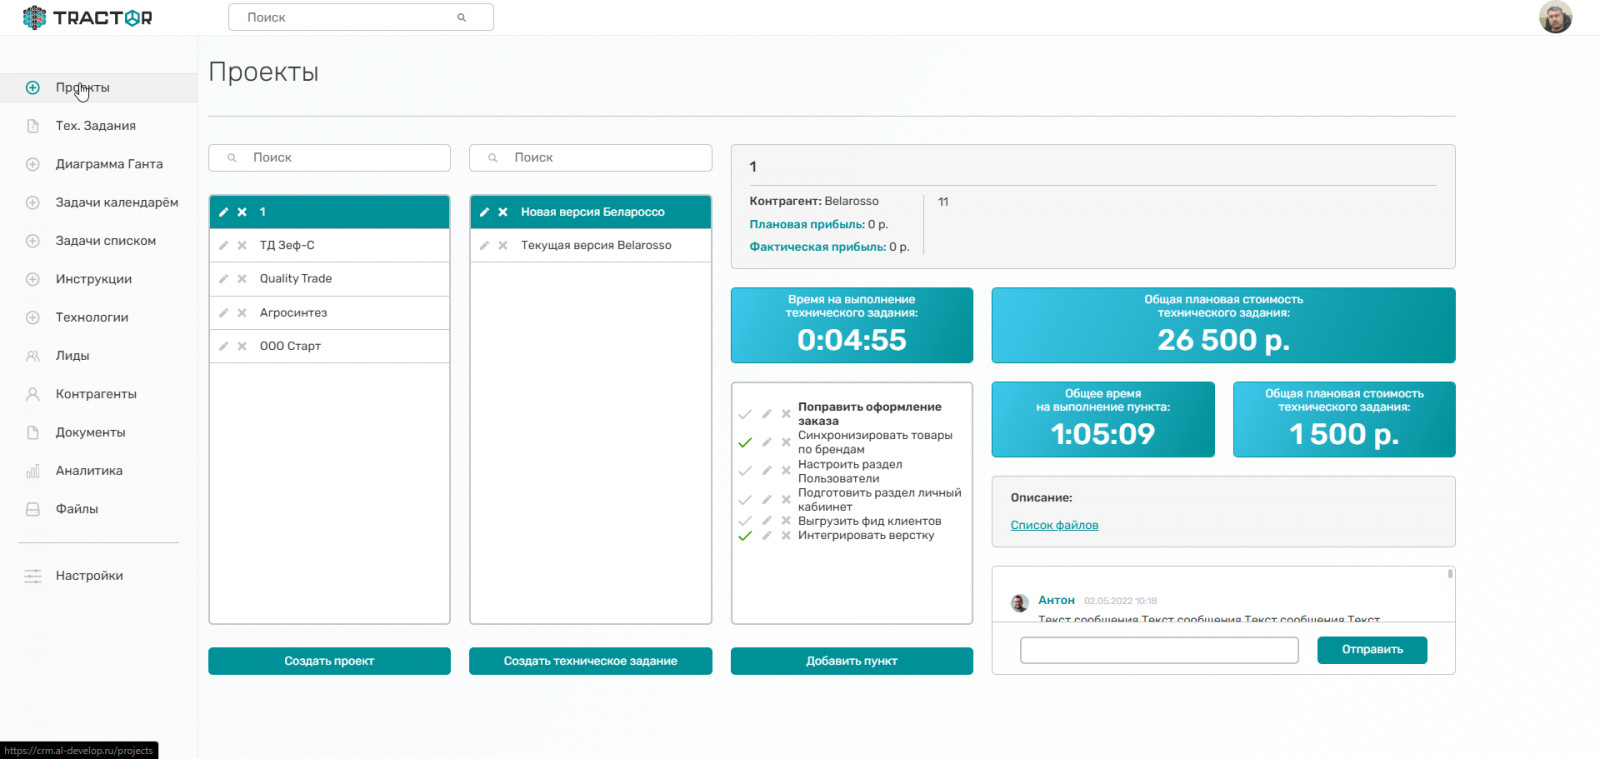Screen dimensions: 1600x759
Task: Remove the ТД Зеф-С project via X icon
Action: click(242, 245)
